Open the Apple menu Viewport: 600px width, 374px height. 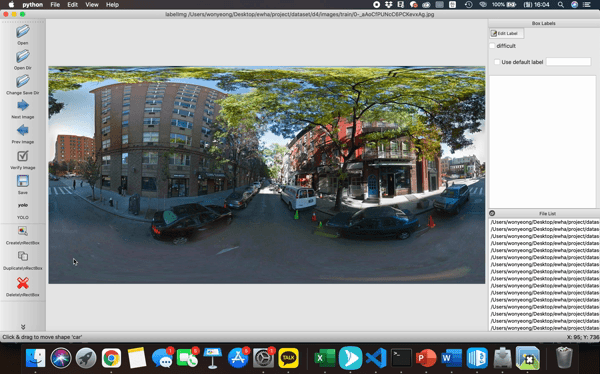[11, 5]
